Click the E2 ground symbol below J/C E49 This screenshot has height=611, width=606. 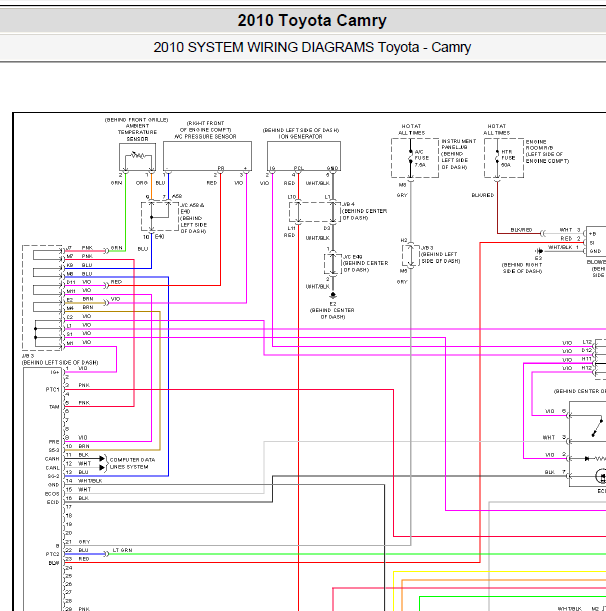[333, 296]
